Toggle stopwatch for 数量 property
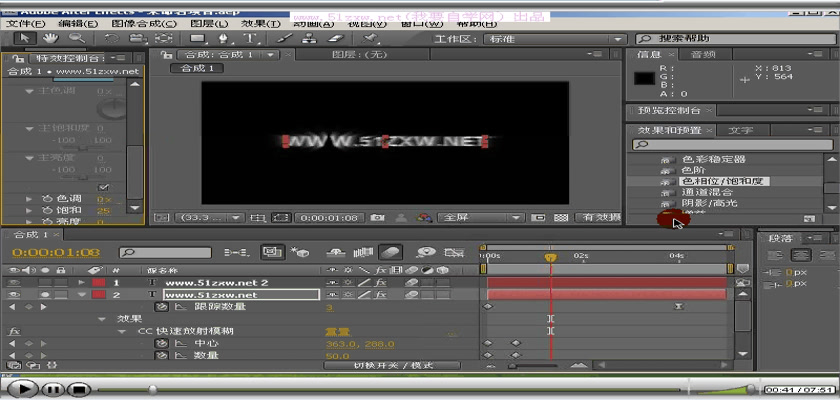This screenshot has width=840, height=400. (x=161, y=356)
